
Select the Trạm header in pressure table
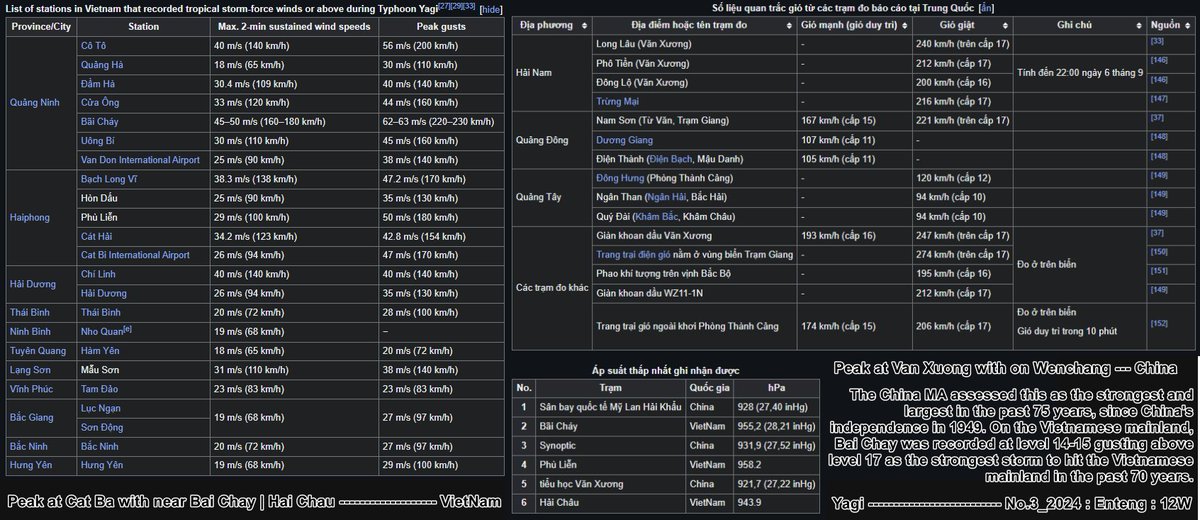click(611, 387)
